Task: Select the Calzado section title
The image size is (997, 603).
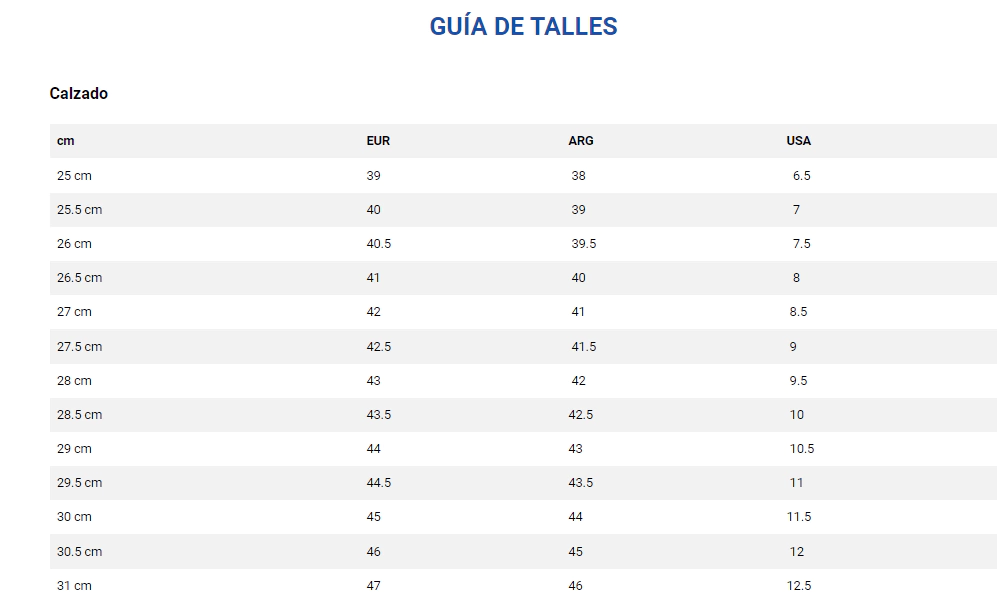Action: (79, 94)
